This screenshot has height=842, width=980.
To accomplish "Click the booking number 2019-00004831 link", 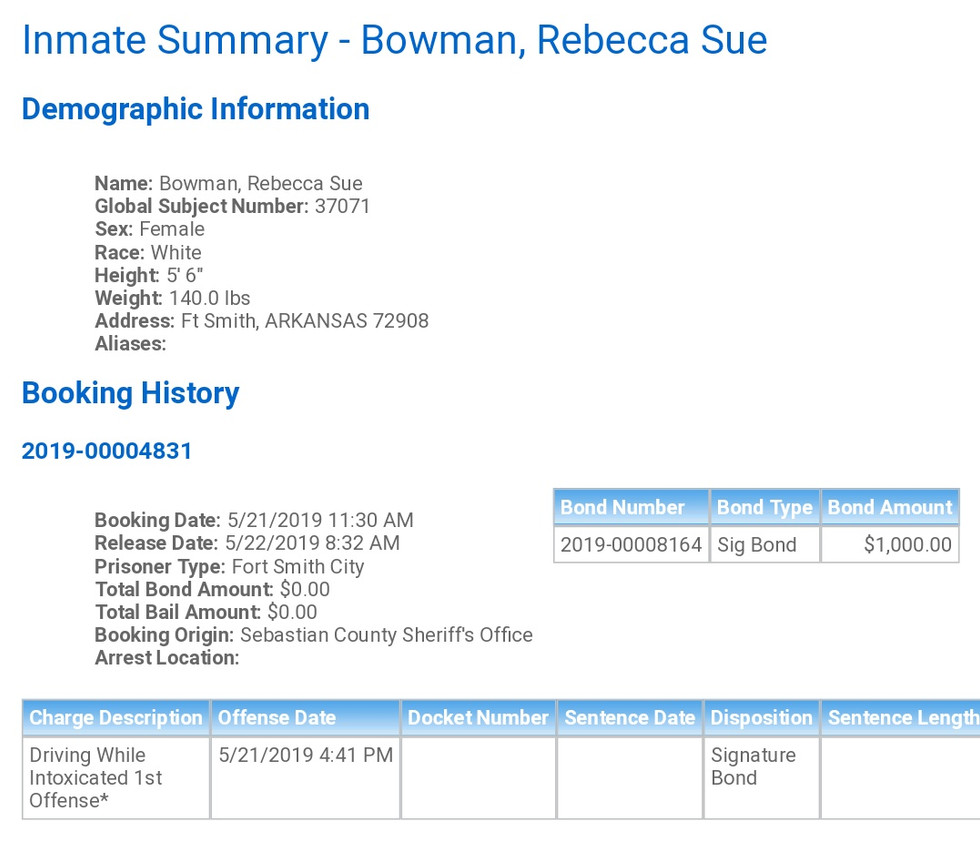I will (x=107, y=451).
